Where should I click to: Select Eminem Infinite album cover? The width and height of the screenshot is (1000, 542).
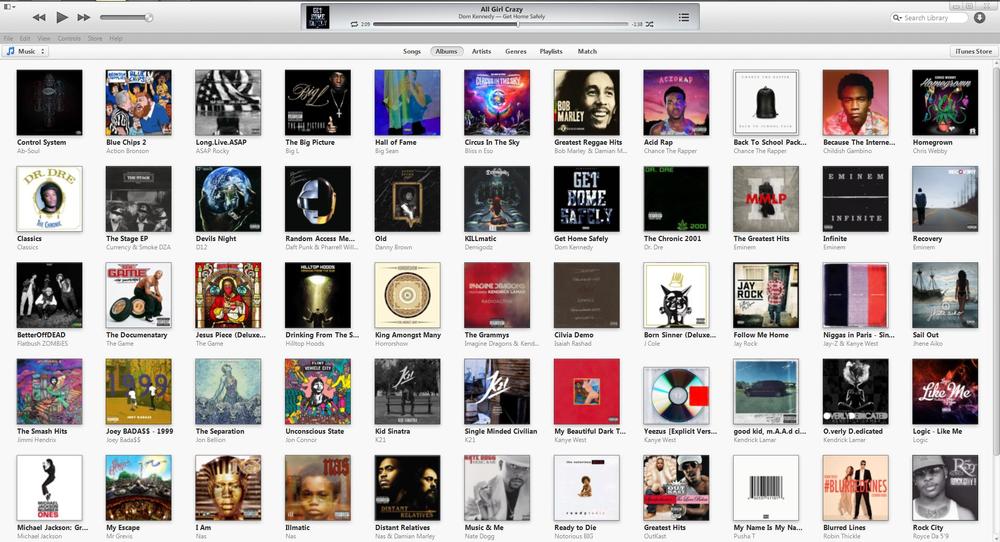(x=856, y=199)
